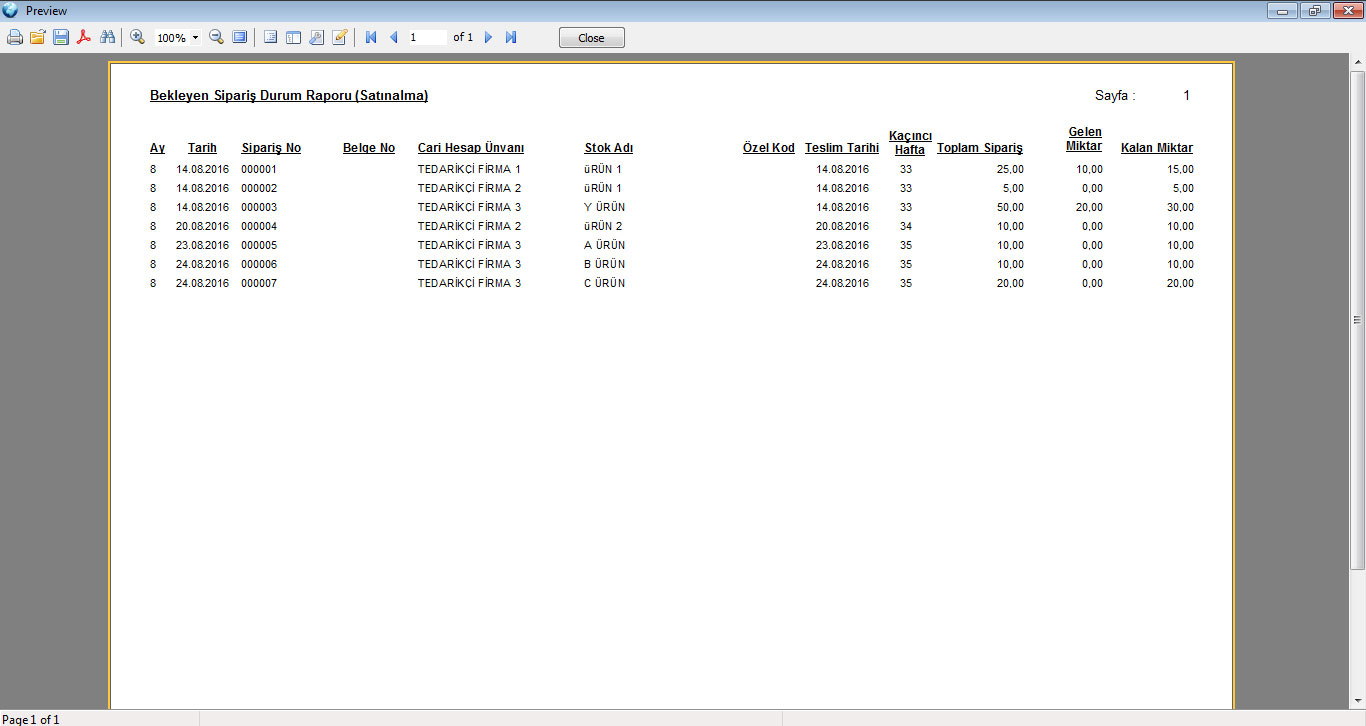This screenshot has height=726, width=1366.
Task: Switch to the full screen view icon
Action: [x=239, y=37]
